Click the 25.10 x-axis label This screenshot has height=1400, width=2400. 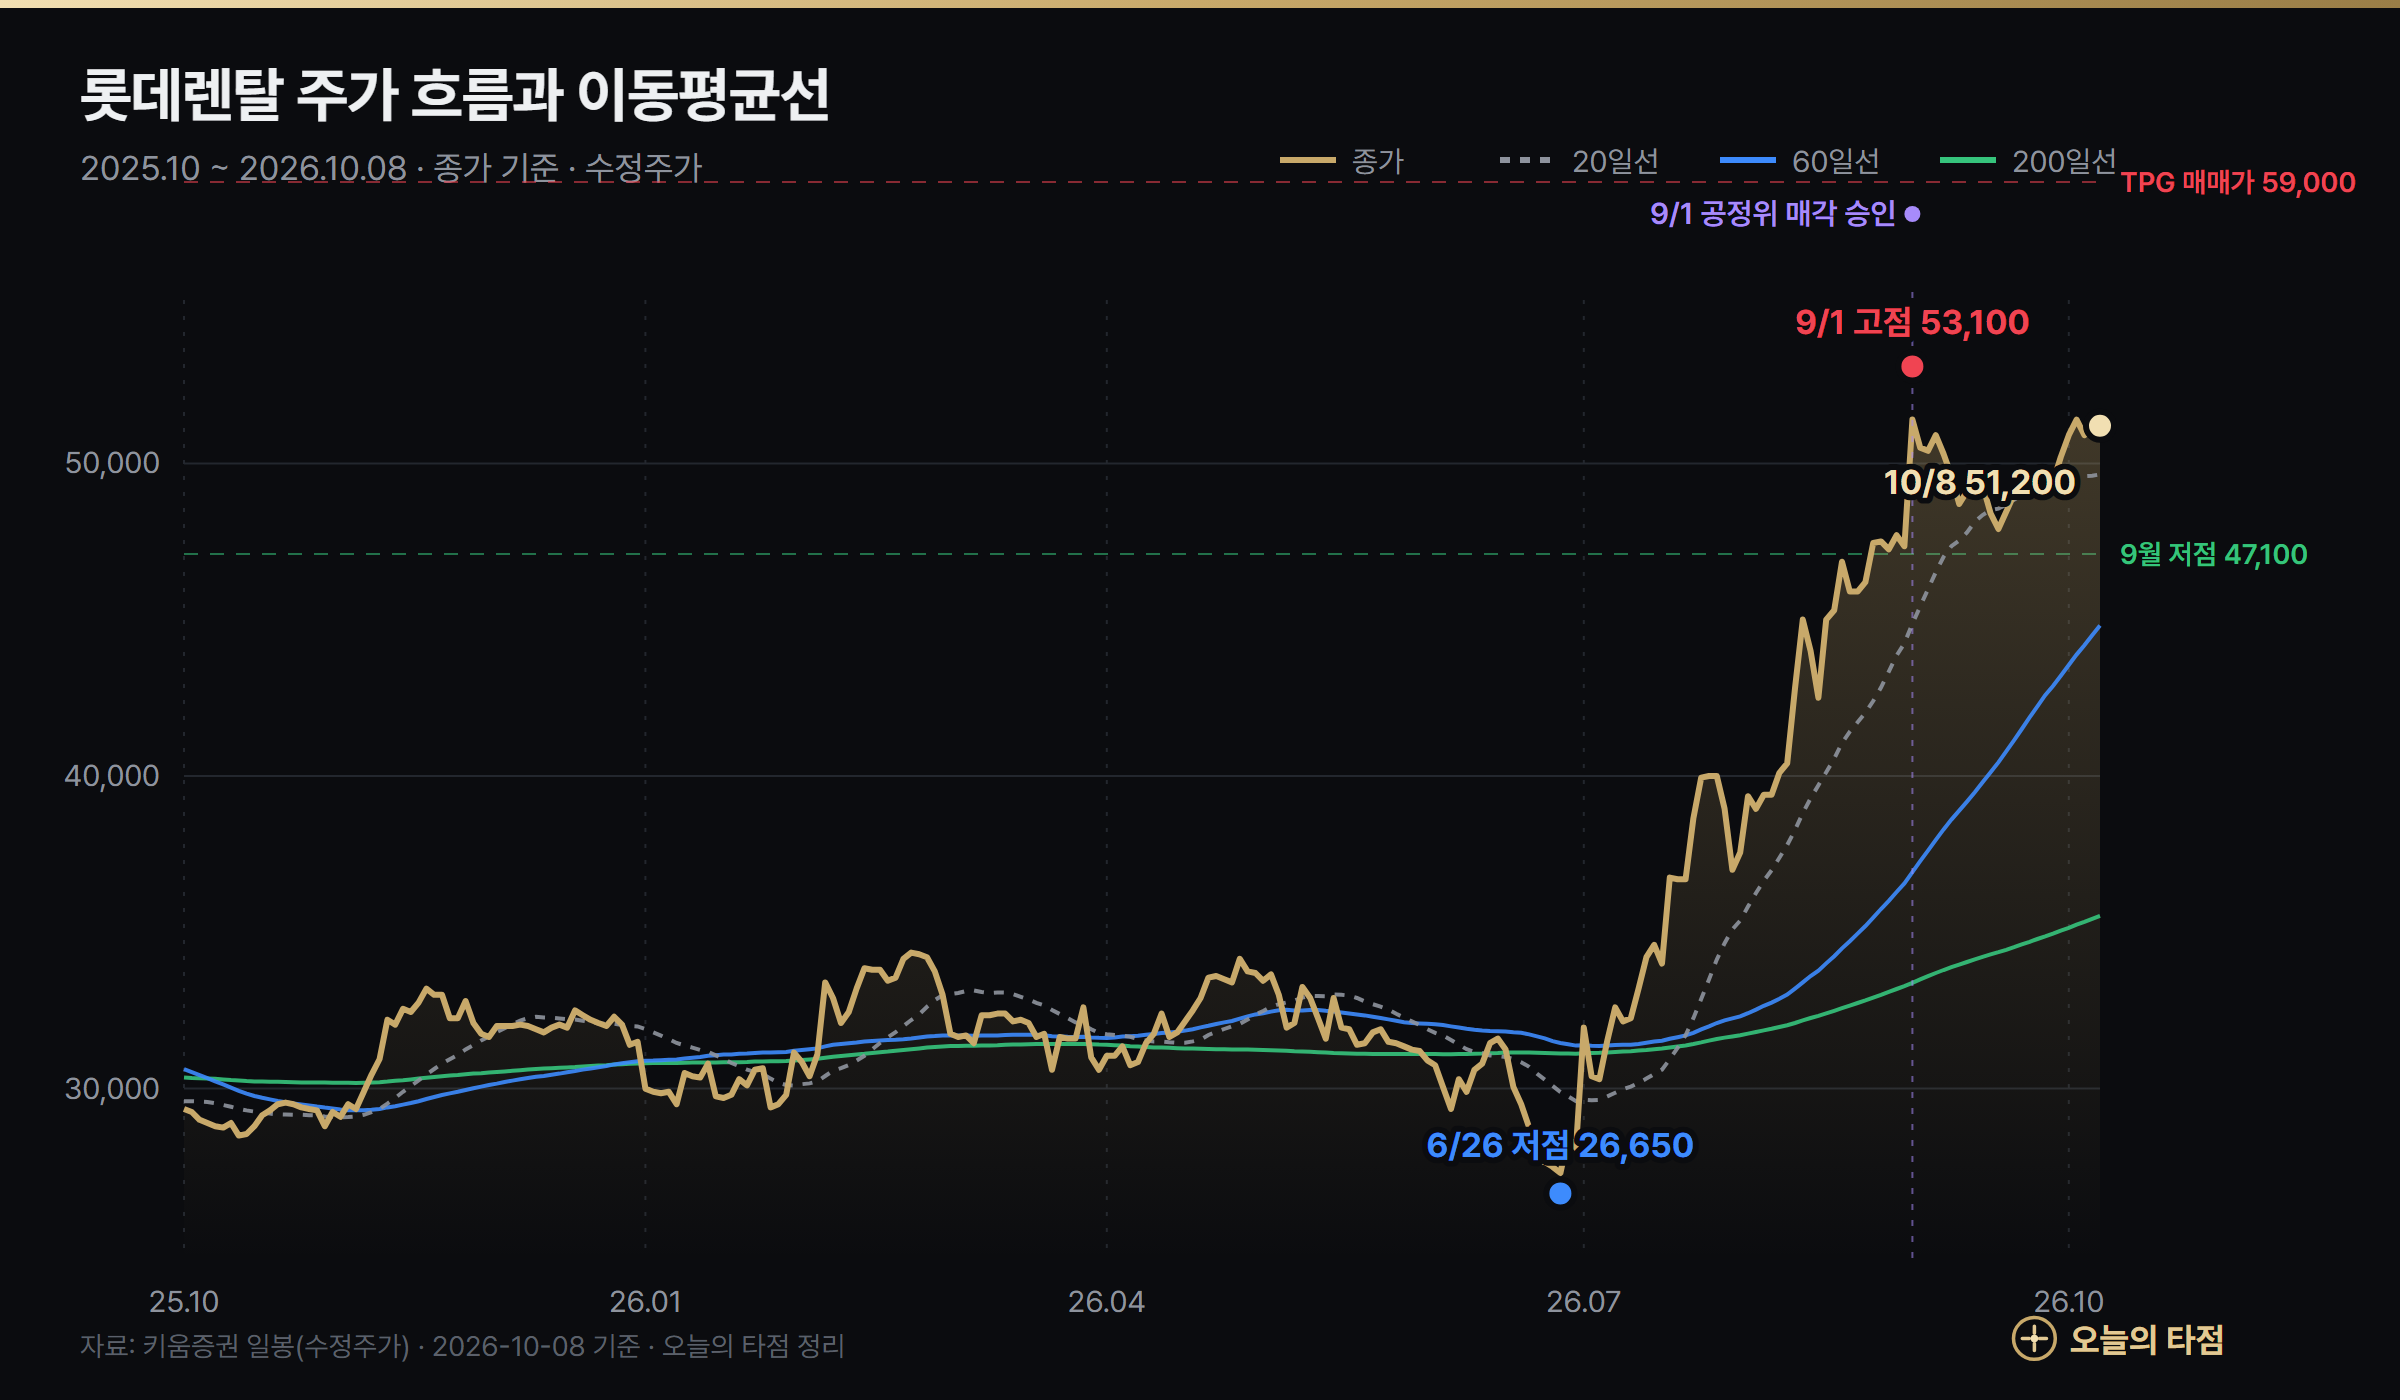point(184,1302)
